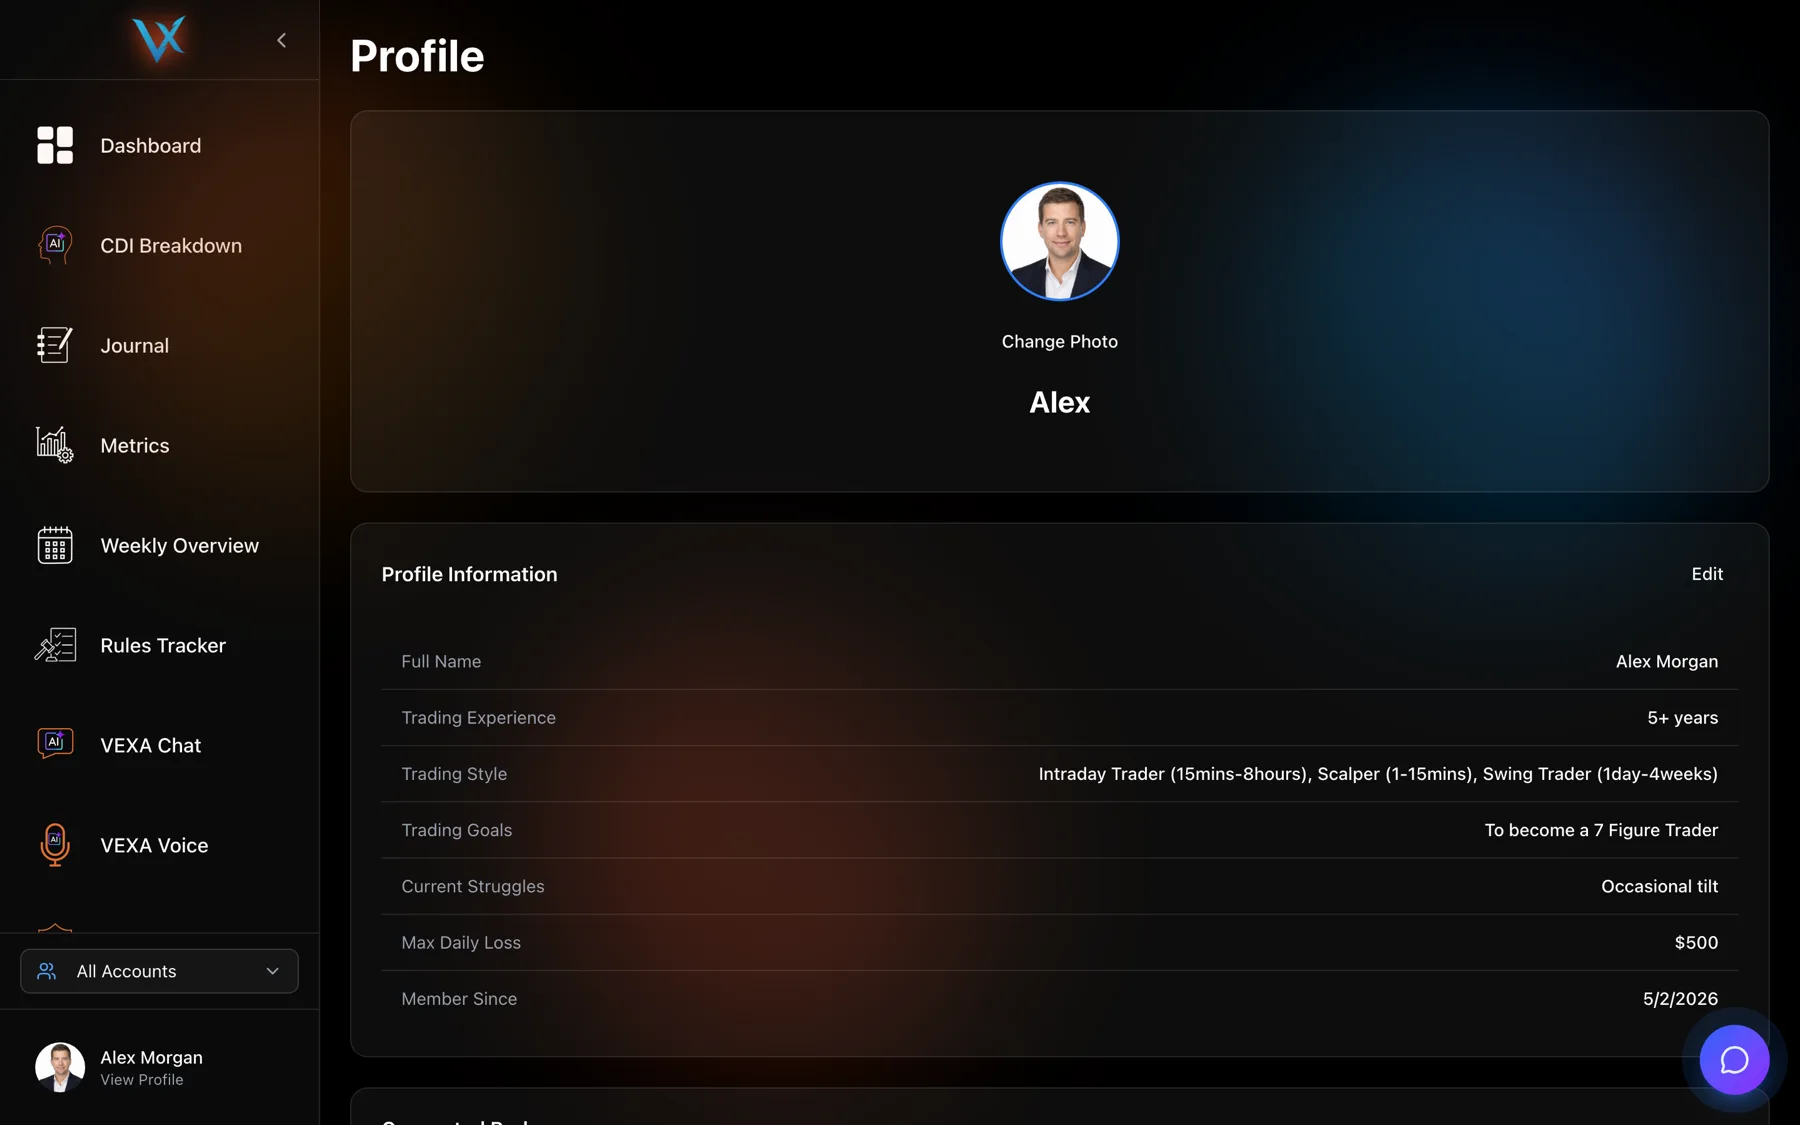Click the VEXA Chat AI bubble icon
This screenshot has height=1125, width=1800.
tap(55, 744)
